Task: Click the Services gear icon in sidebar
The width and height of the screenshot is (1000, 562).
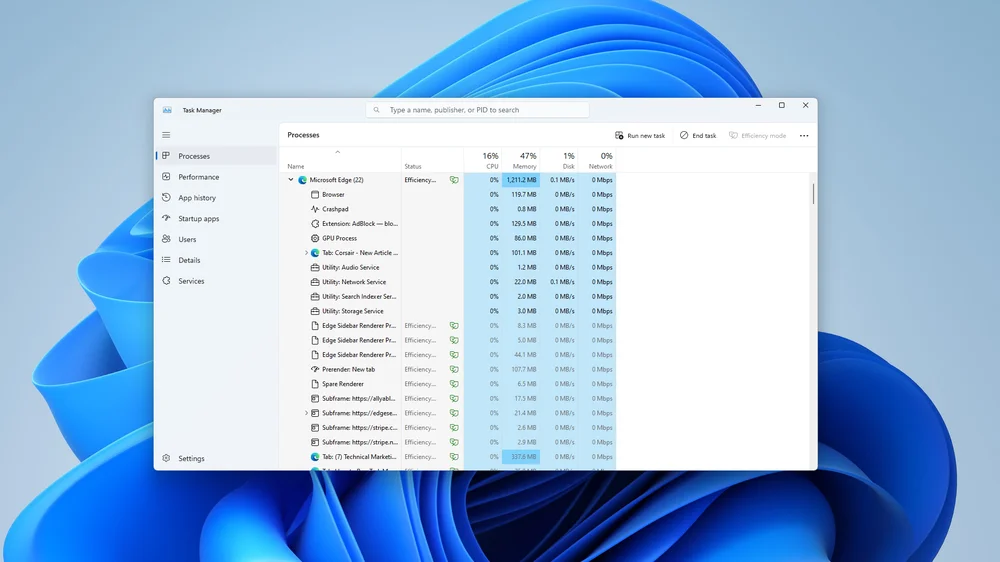Action: [x=166, y=281]
